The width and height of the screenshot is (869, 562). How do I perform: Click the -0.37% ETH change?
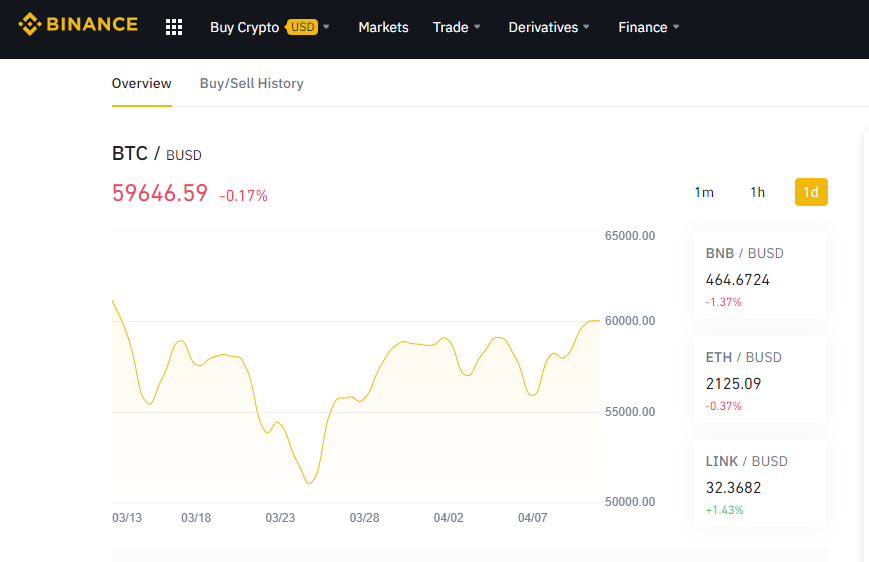click(723, 406)
